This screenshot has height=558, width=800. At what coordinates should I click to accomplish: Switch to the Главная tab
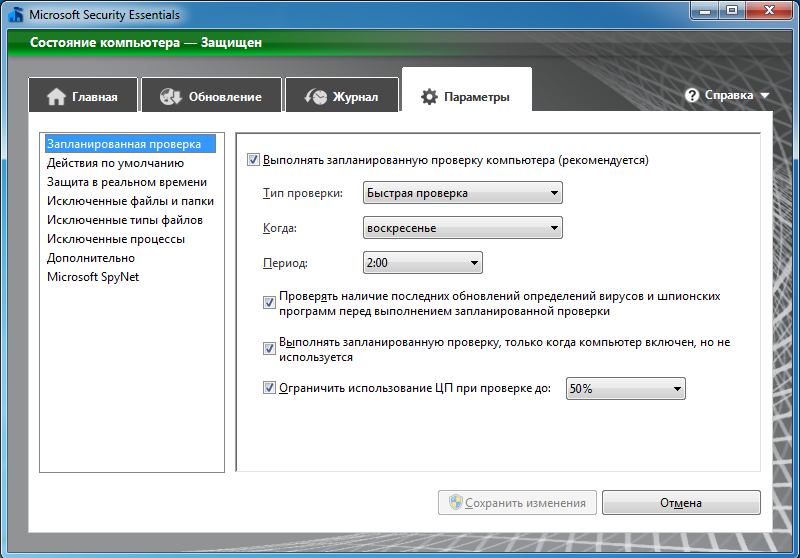(83, 94)
